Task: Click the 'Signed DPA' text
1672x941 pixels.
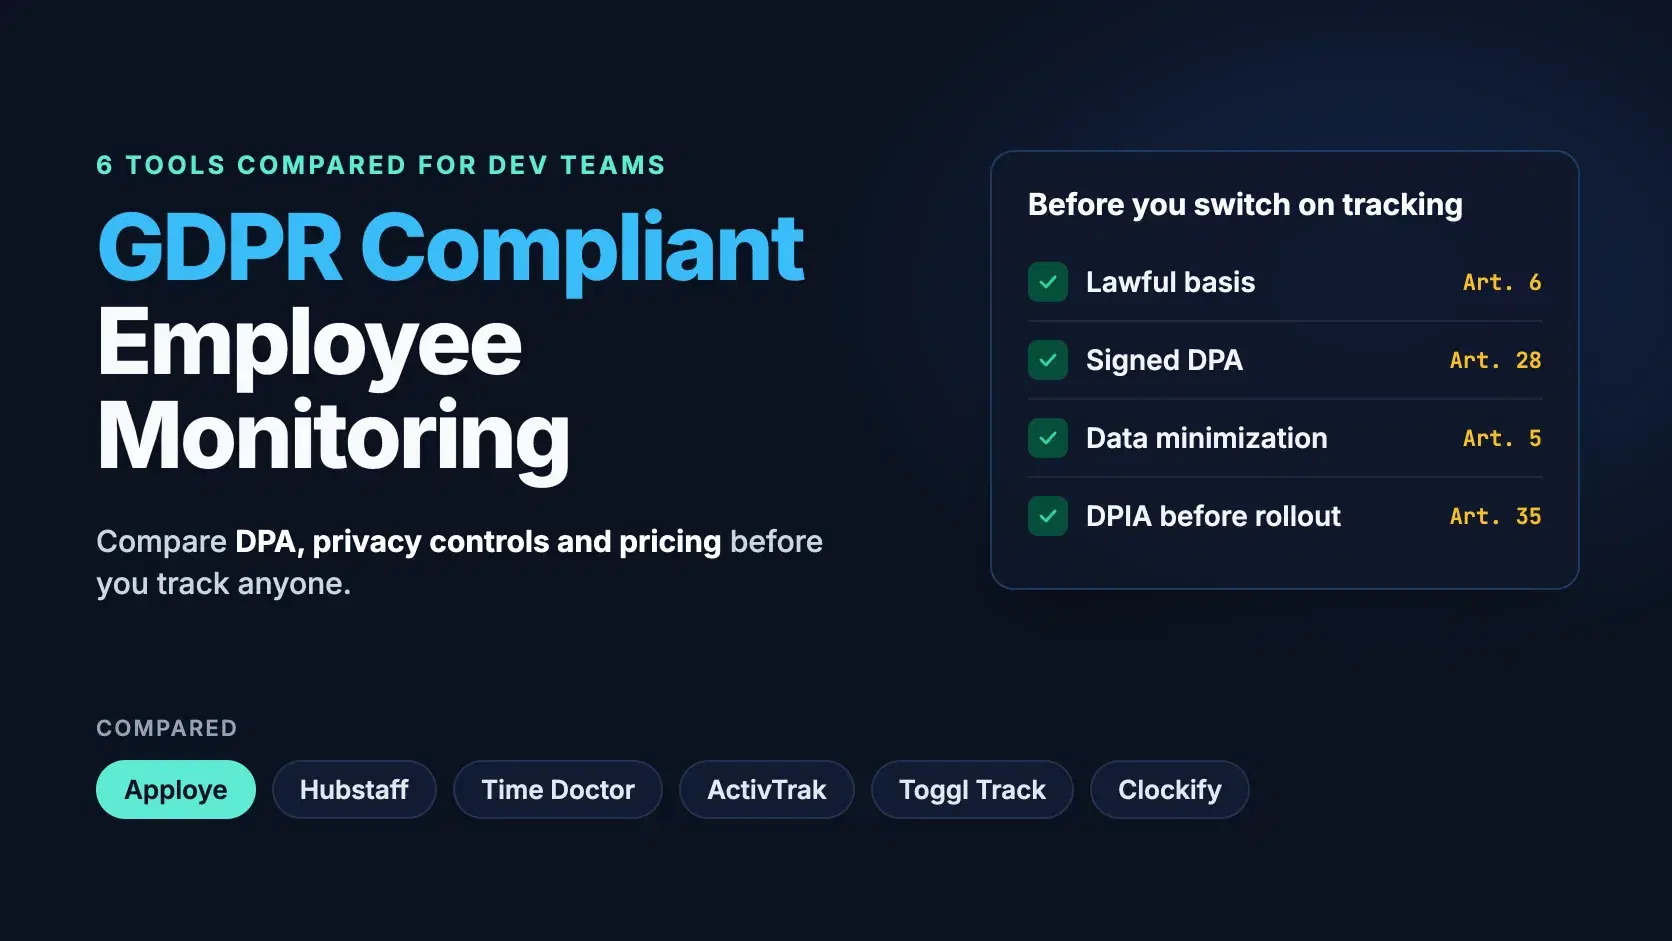Action: (1164, 360)
